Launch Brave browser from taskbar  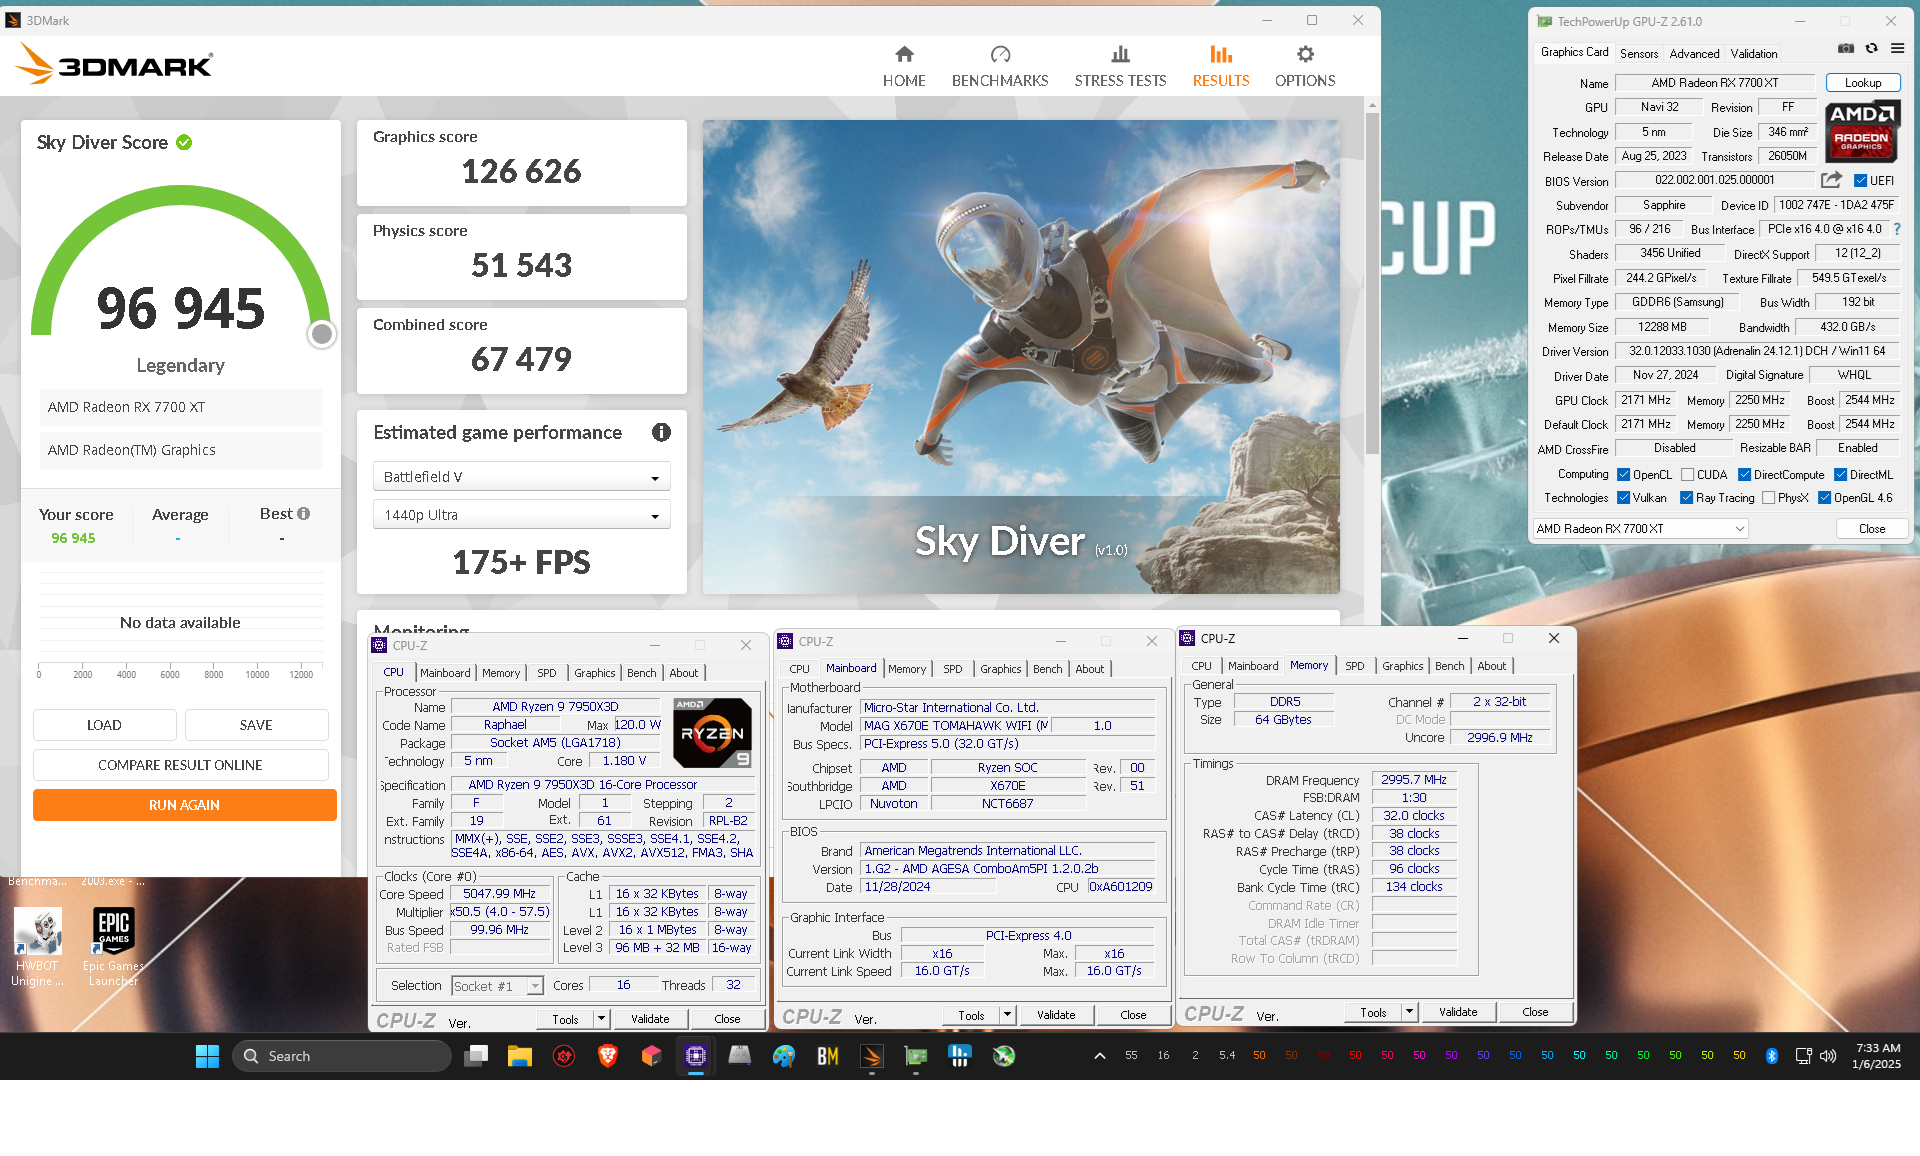[607, 1056]
